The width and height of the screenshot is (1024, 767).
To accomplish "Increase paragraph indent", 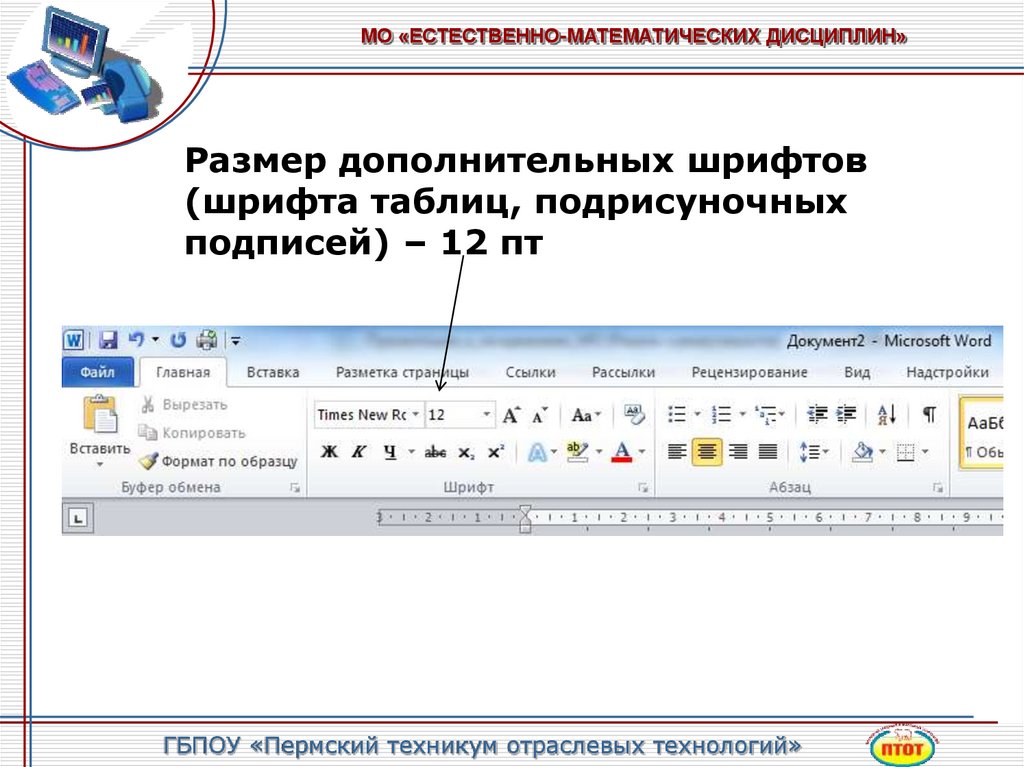I will pyautogui.click(x=846, y=414).
